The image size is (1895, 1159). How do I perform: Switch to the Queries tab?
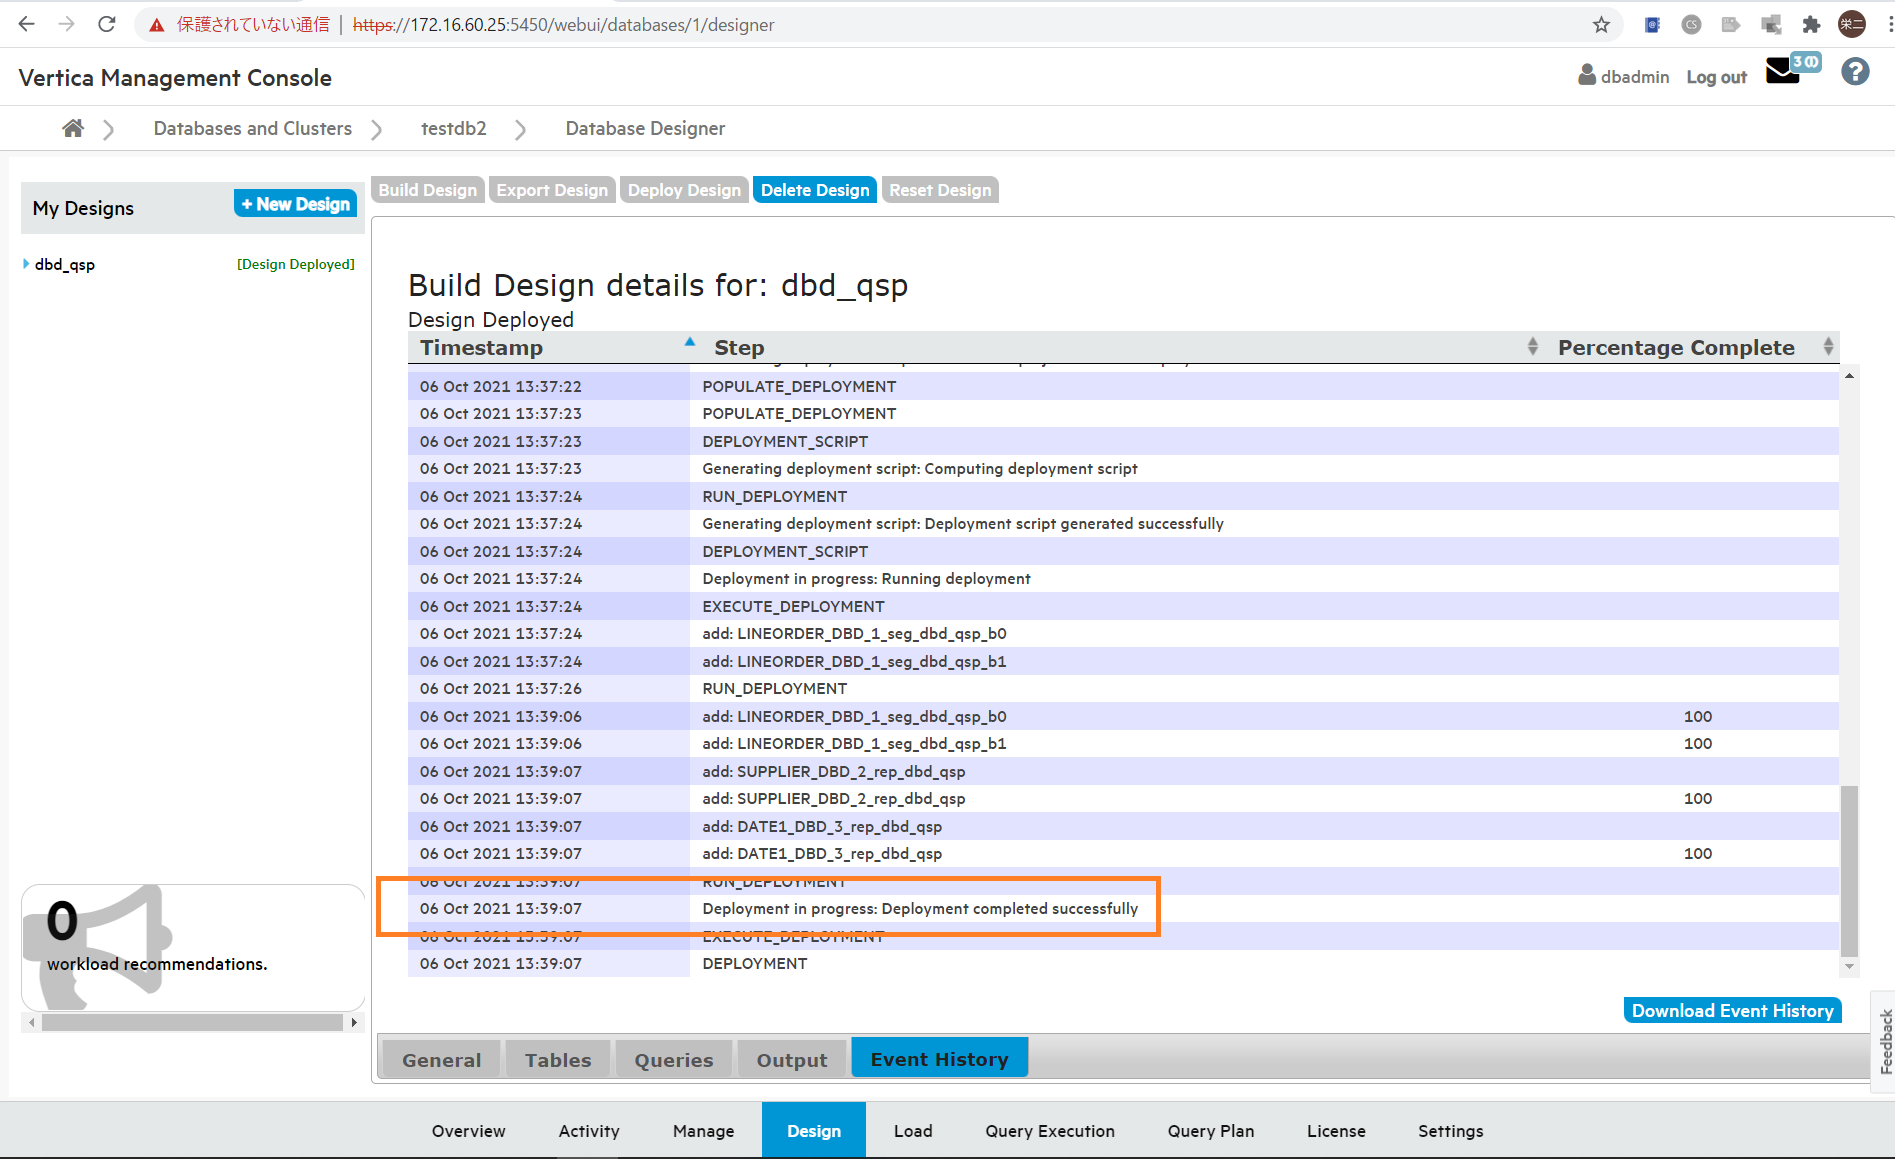tap(674, 1060)
